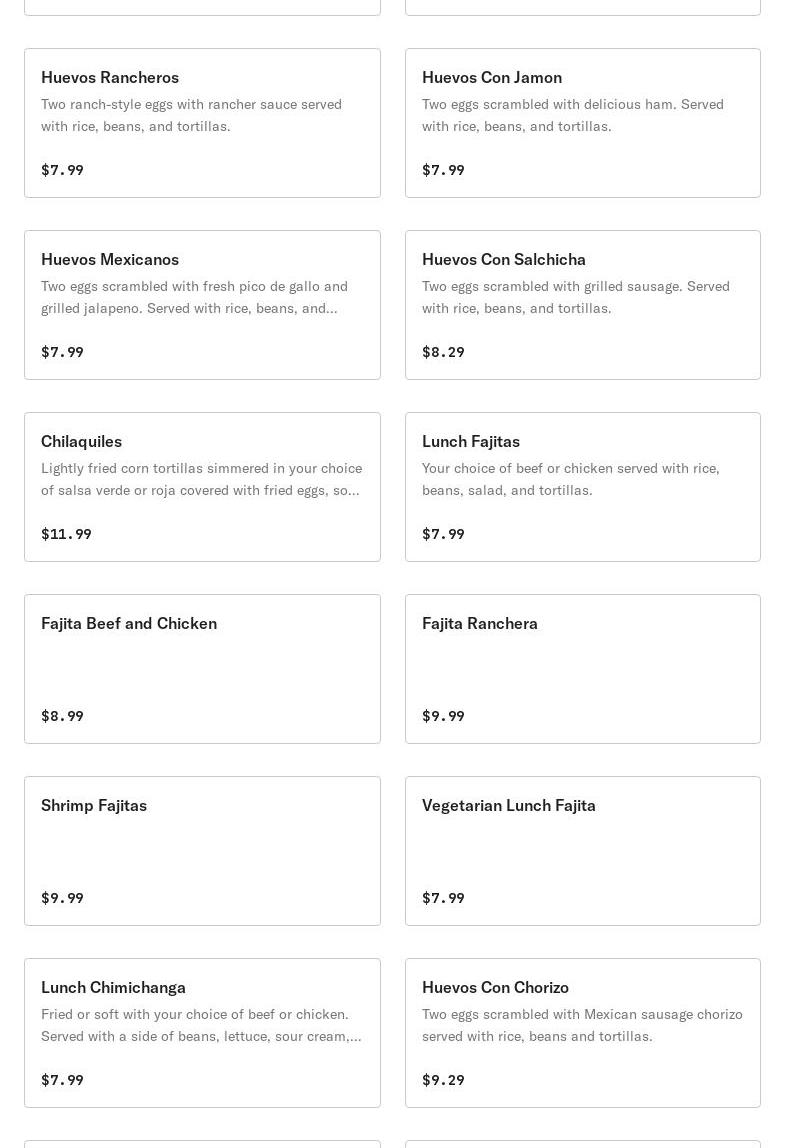Open the Vegetarian Lunch Fajita card
785x1148 pixels.
tap(509, 805)
